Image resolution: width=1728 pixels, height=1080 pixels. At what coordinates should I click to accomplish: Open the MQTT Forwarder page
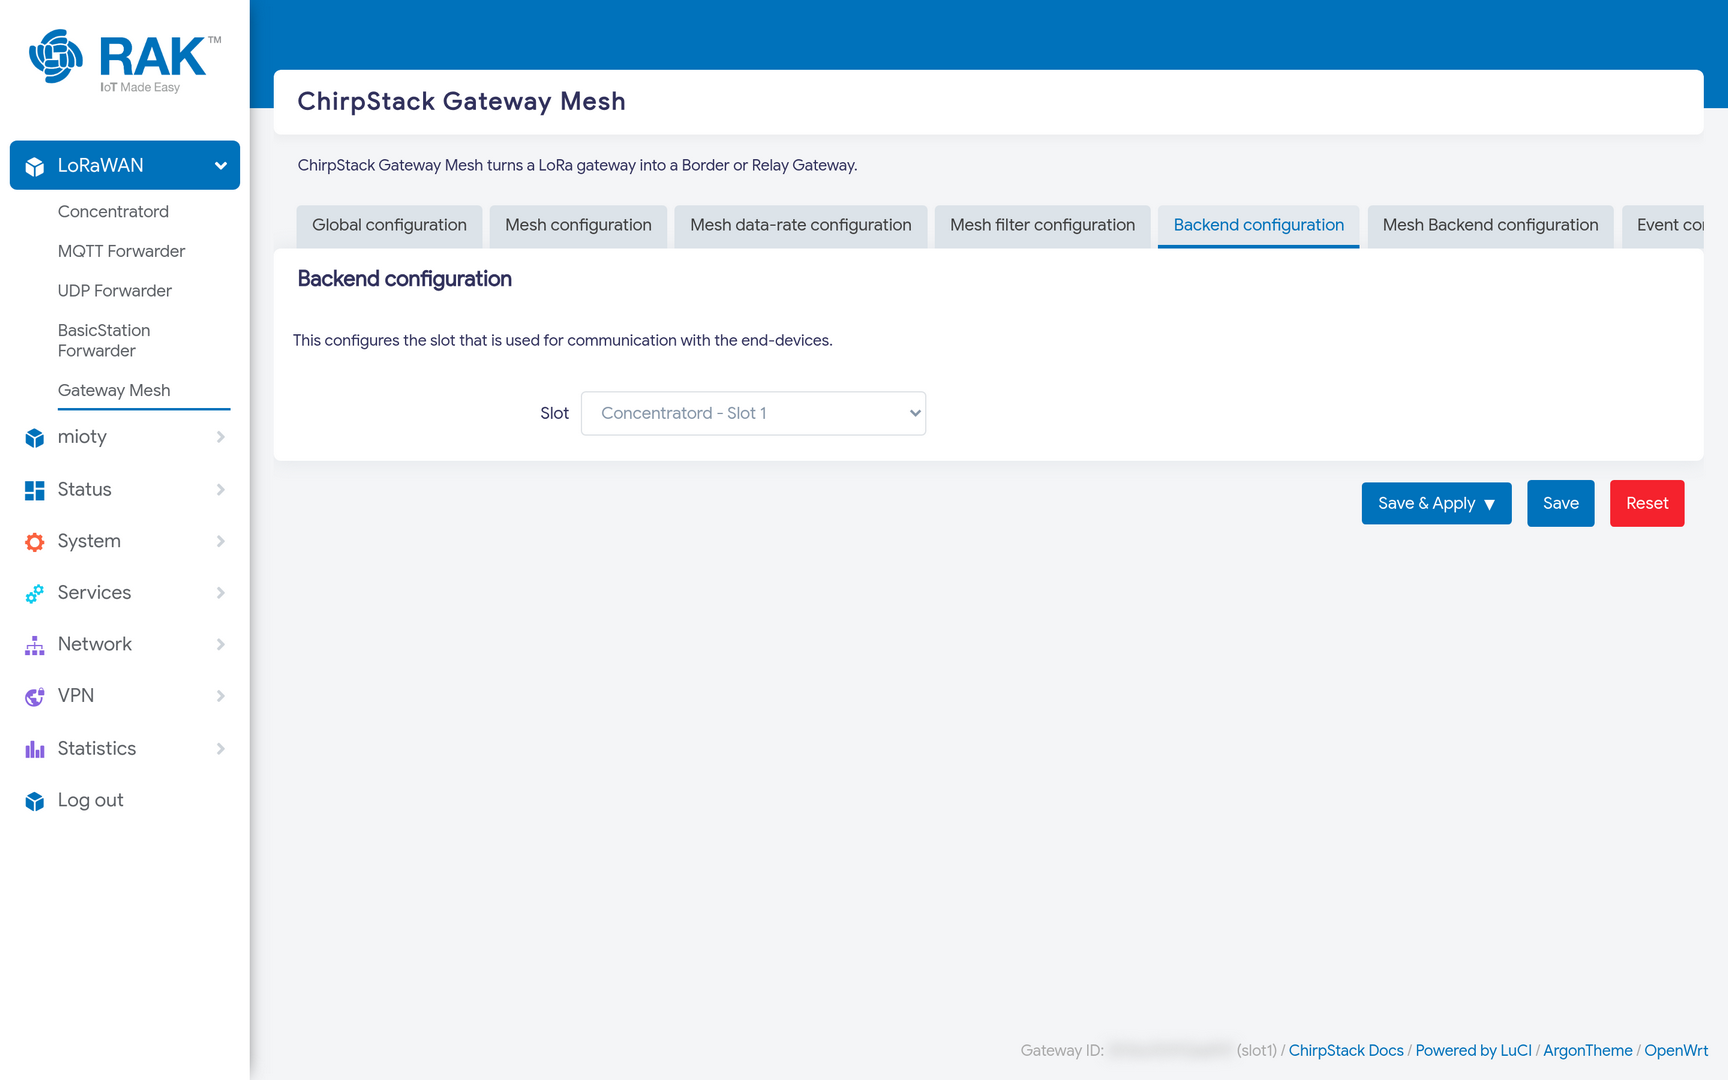click(121, 251)
